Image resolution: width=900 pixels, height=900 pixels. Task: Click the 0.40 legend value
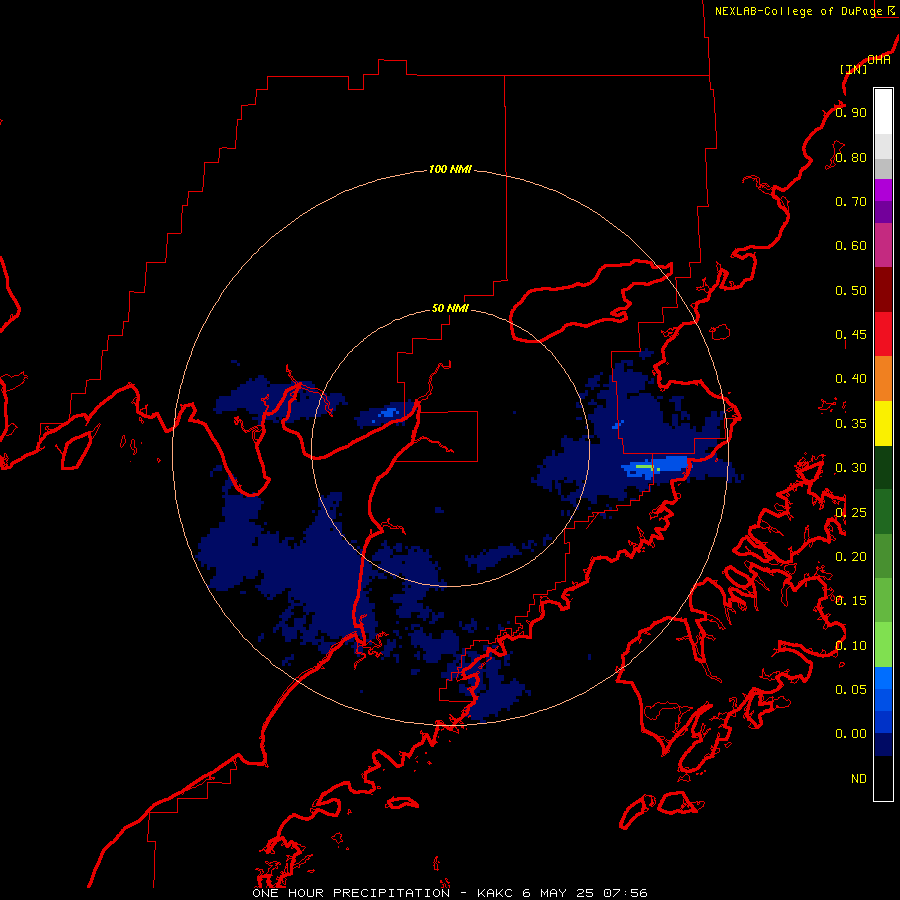[x=851, y=379]
